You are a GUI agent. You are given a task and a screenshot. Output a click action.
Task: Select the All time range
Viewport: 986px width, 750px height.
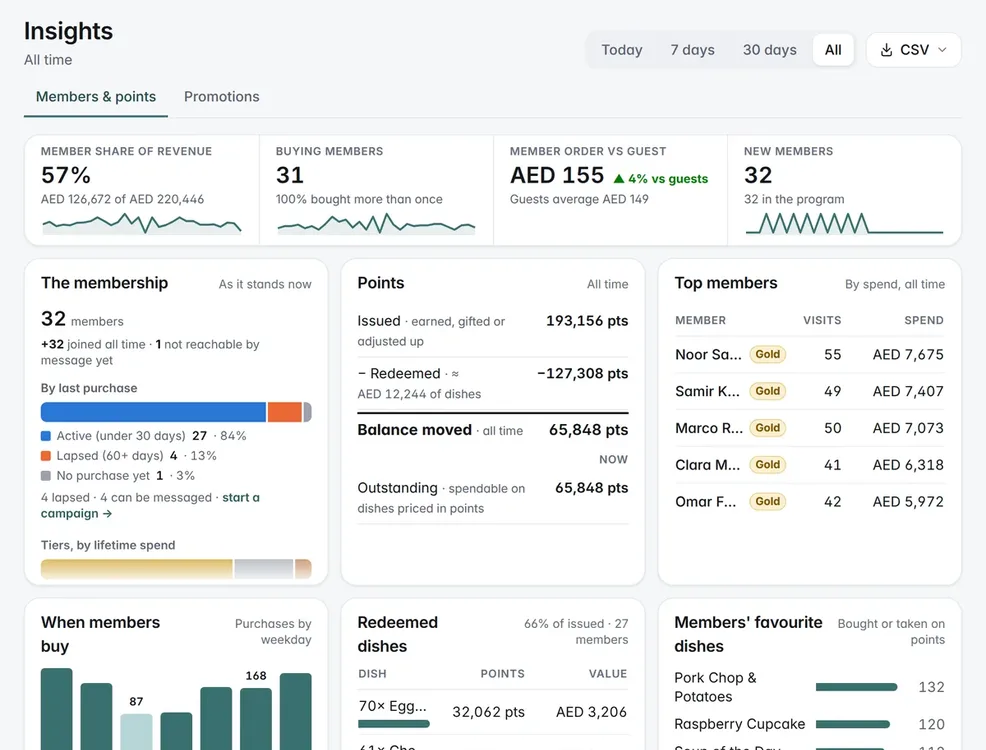pyautogui.click(x=833, y=50)
